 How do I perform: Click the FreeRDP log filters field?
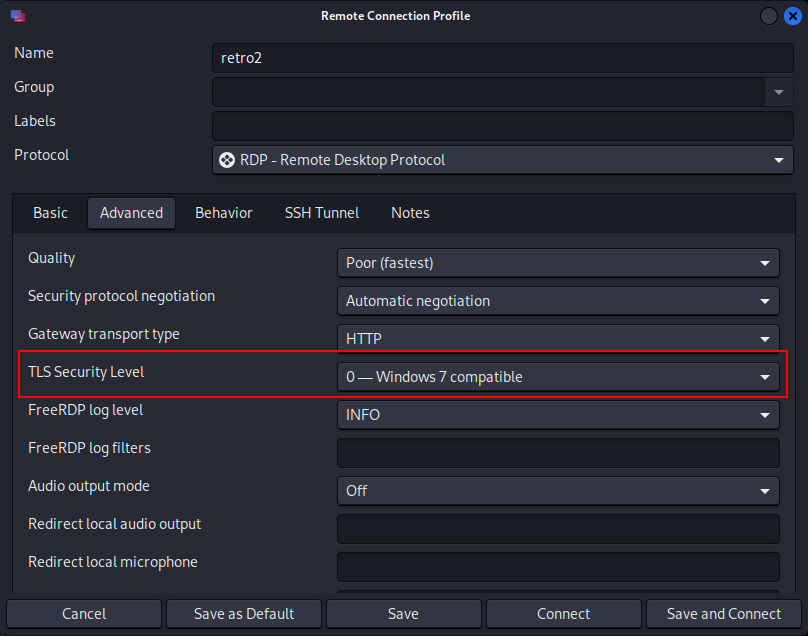pos(558,453)
